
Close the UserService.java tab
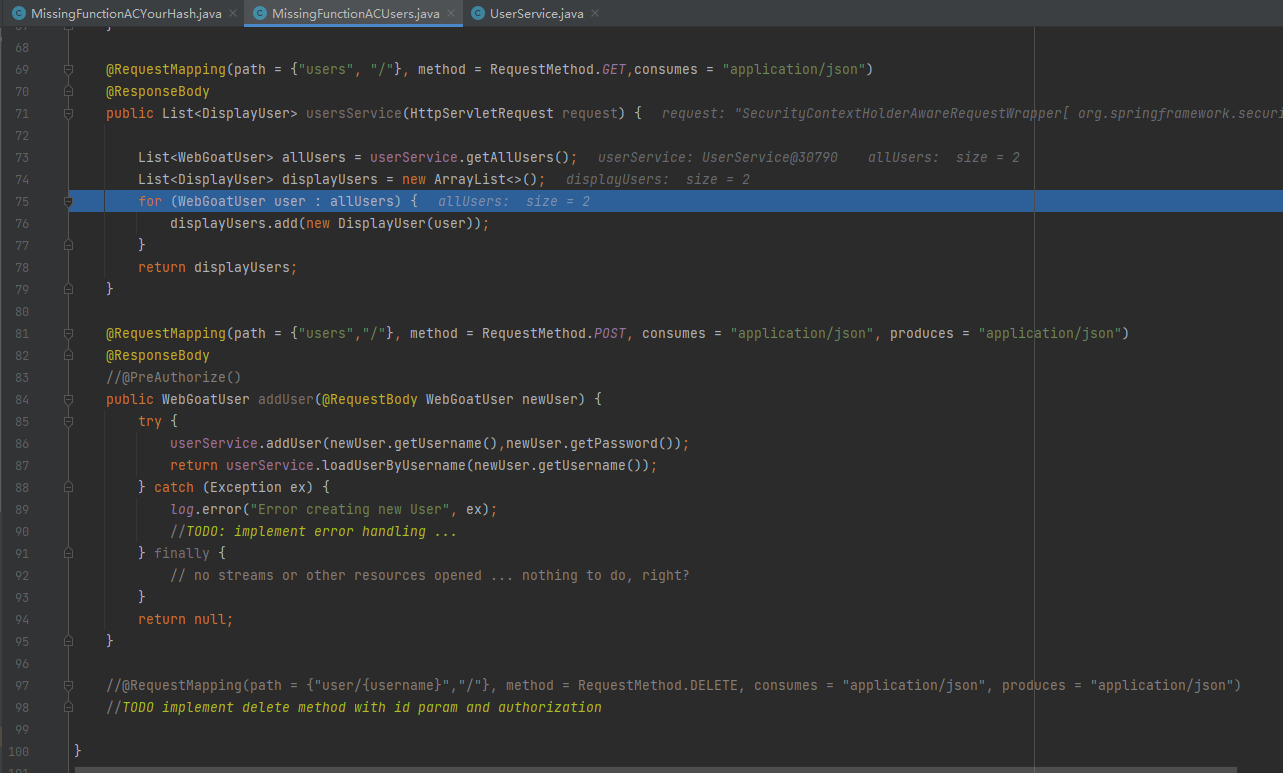pyautogui.click(x=595, y=14)
